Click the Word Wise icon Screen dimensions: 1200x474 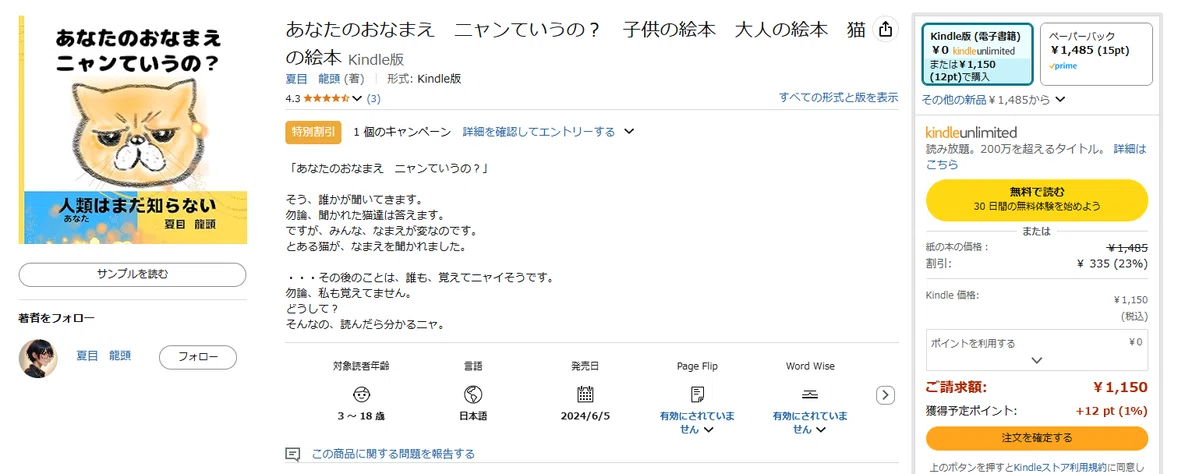pyautogui.click(x=810, y=394)
